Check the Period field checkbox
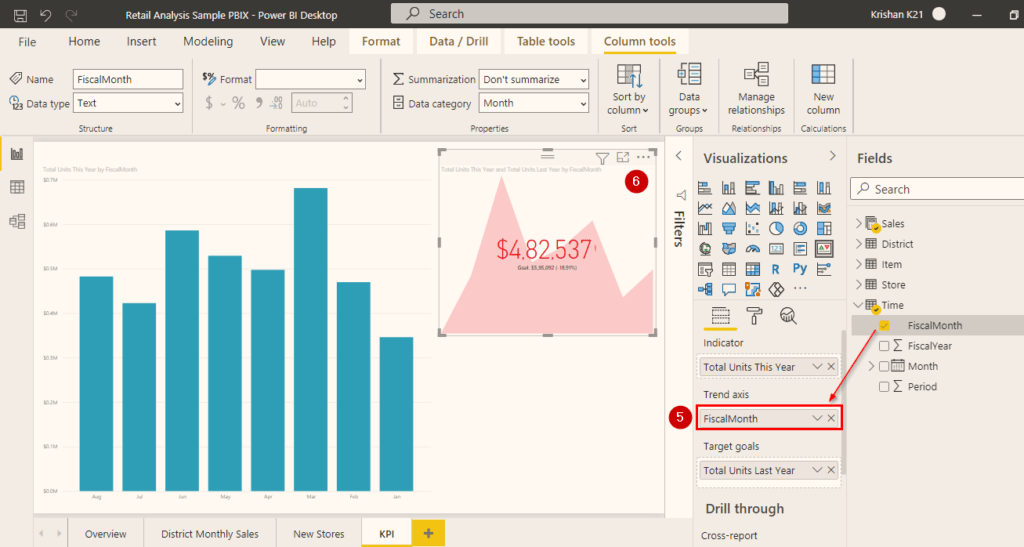 pos(884,386)
